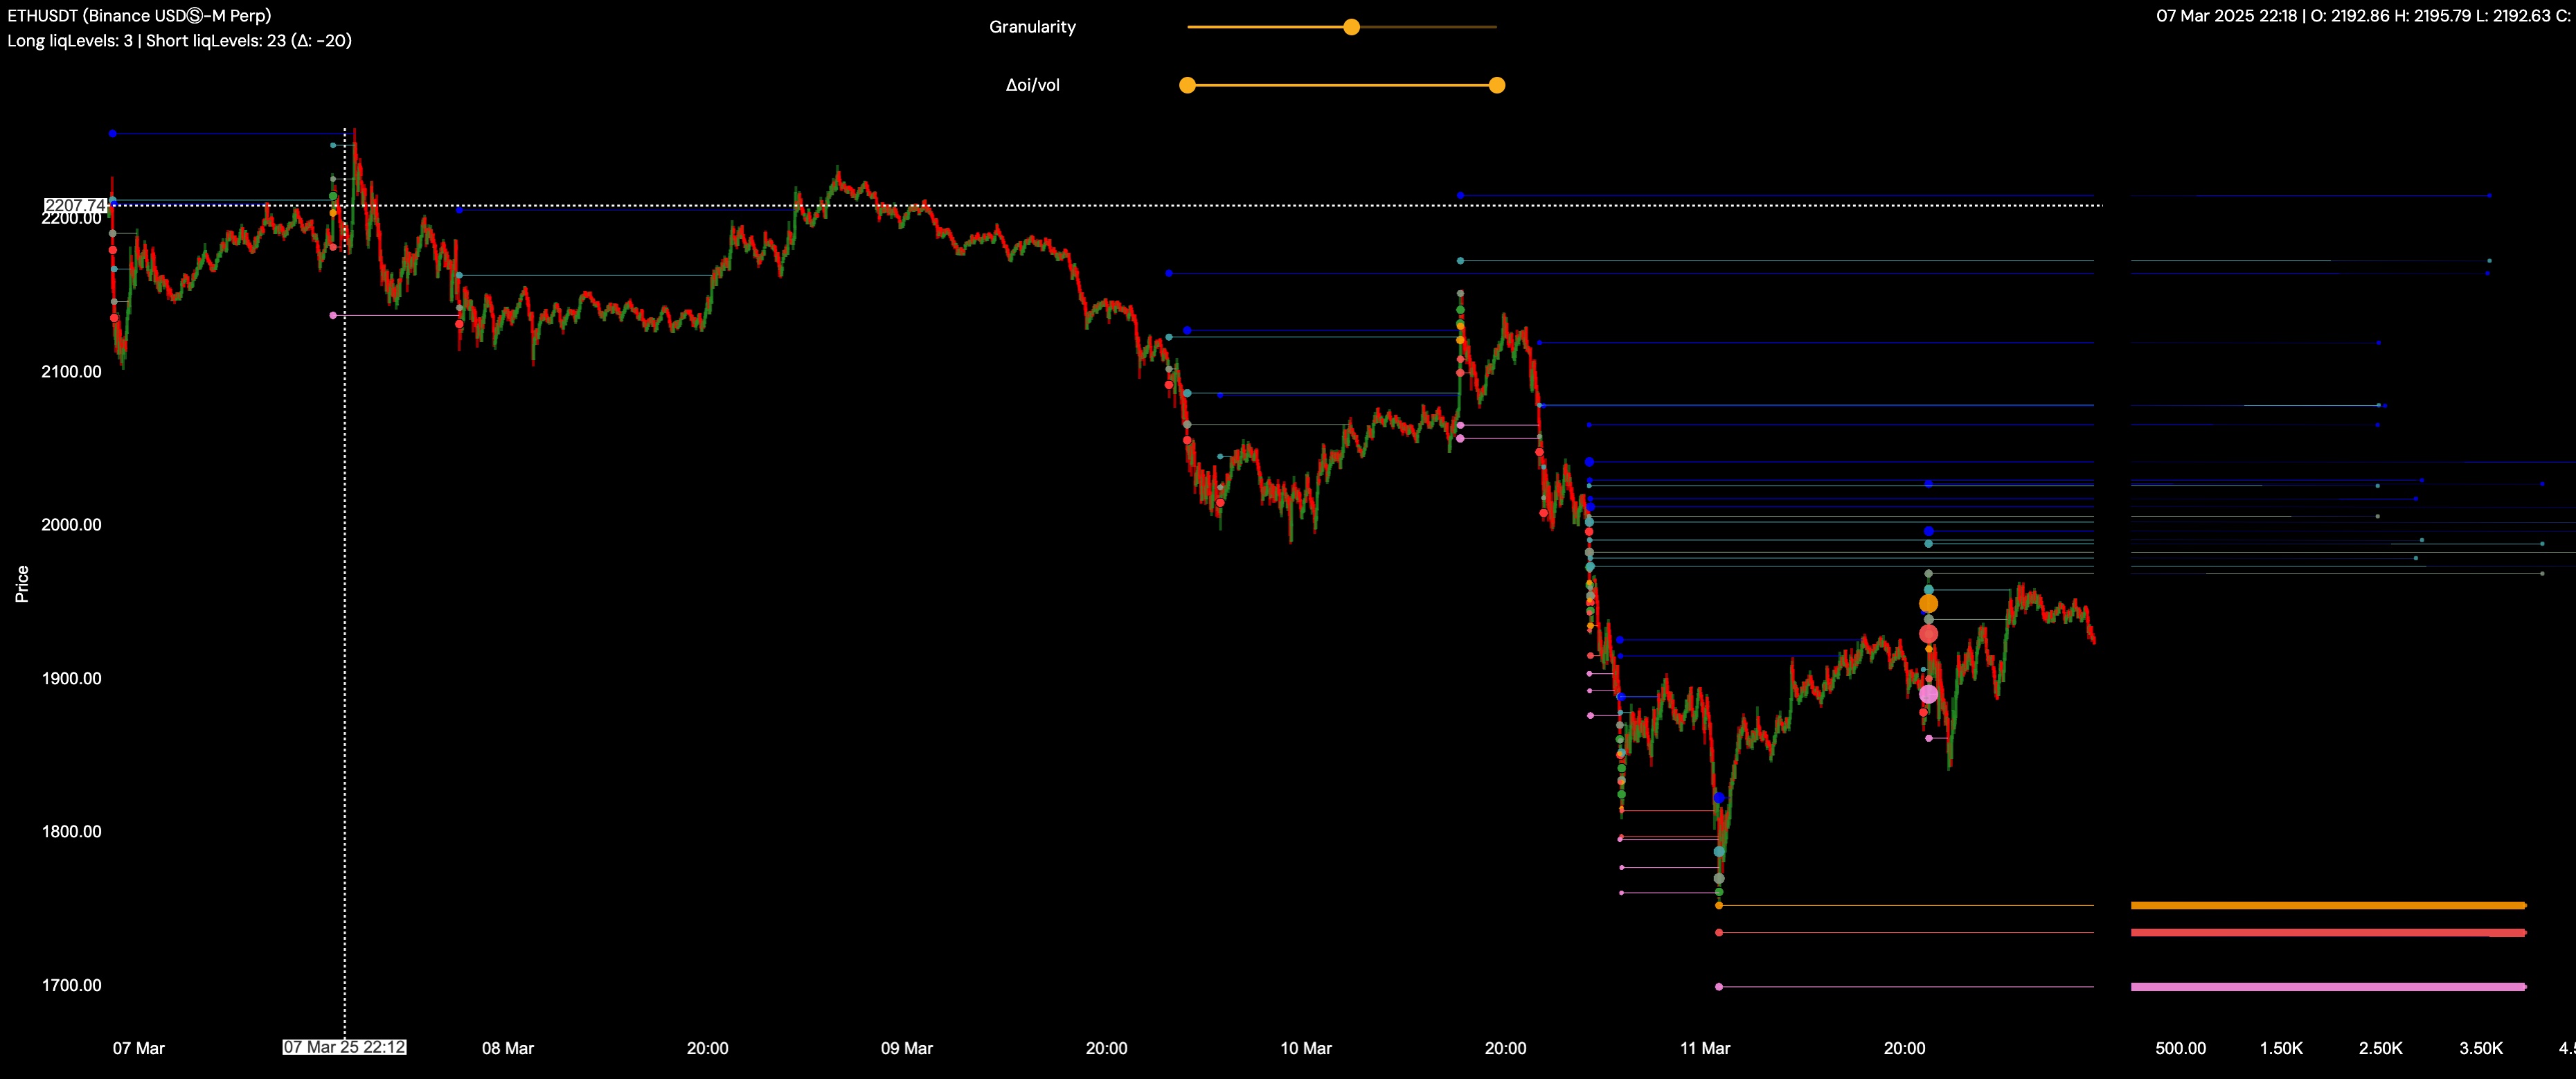
Task: Click the Granularity slider handle
Action: [x=1351, y=27]
